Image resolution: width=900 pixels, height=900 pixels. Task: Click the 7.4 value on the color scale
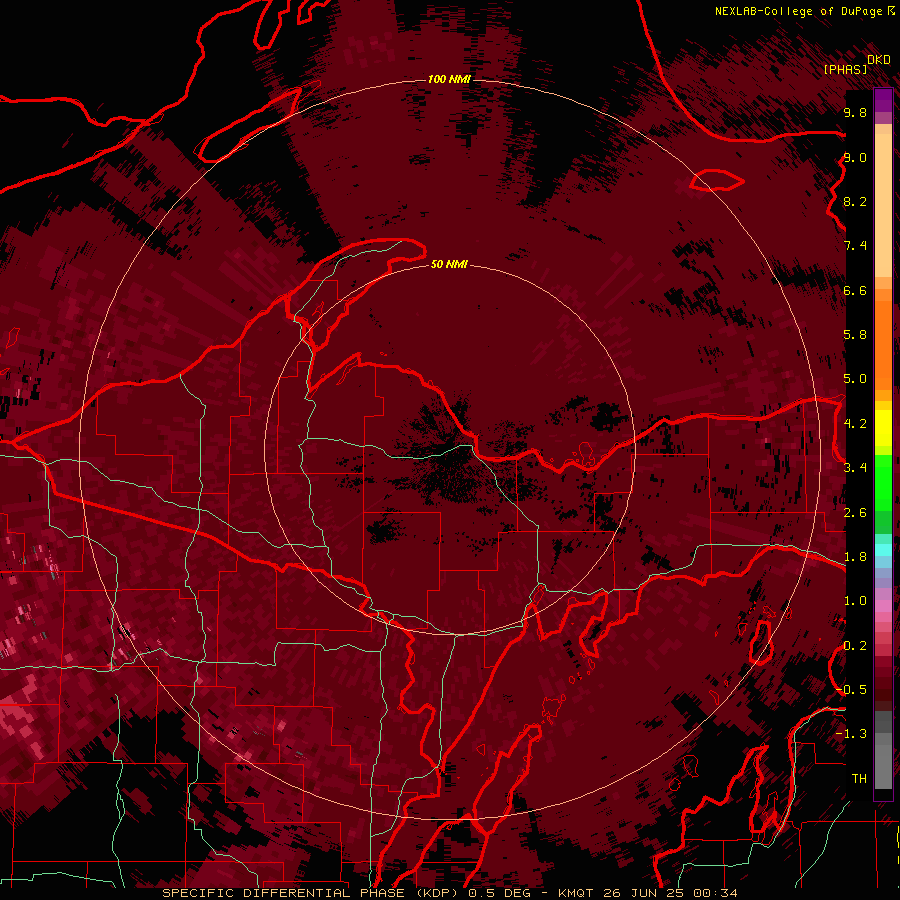click(x=855, y=246)
